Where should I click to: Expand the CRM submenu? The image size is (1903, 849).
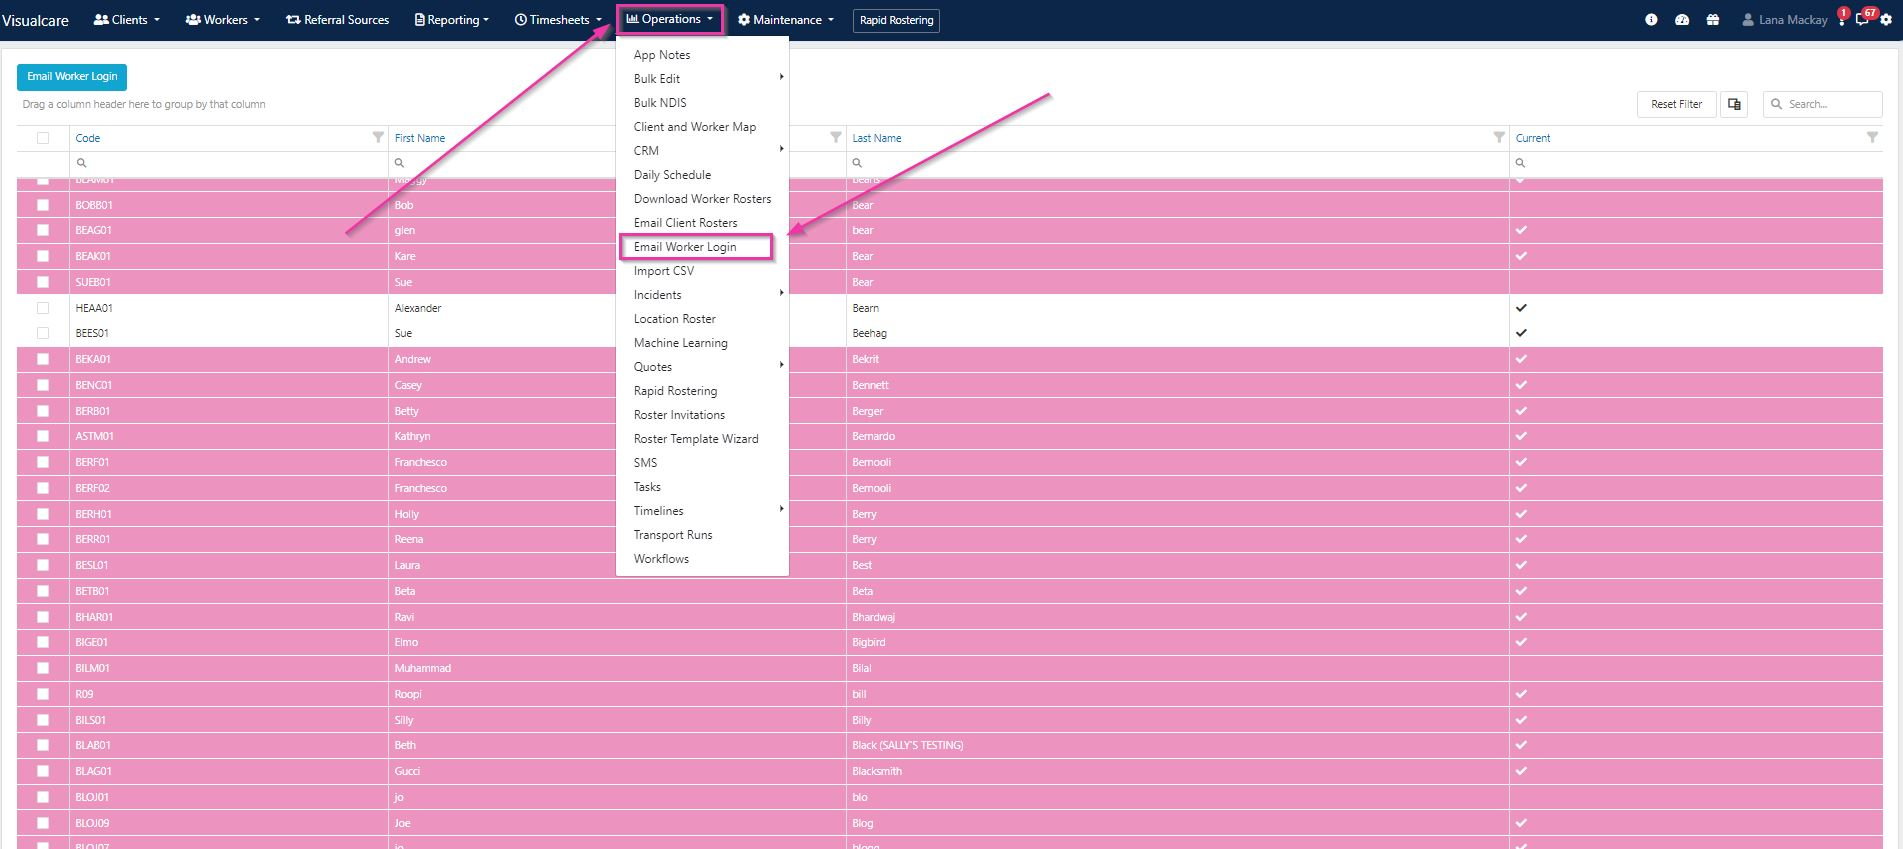point(702,151)
